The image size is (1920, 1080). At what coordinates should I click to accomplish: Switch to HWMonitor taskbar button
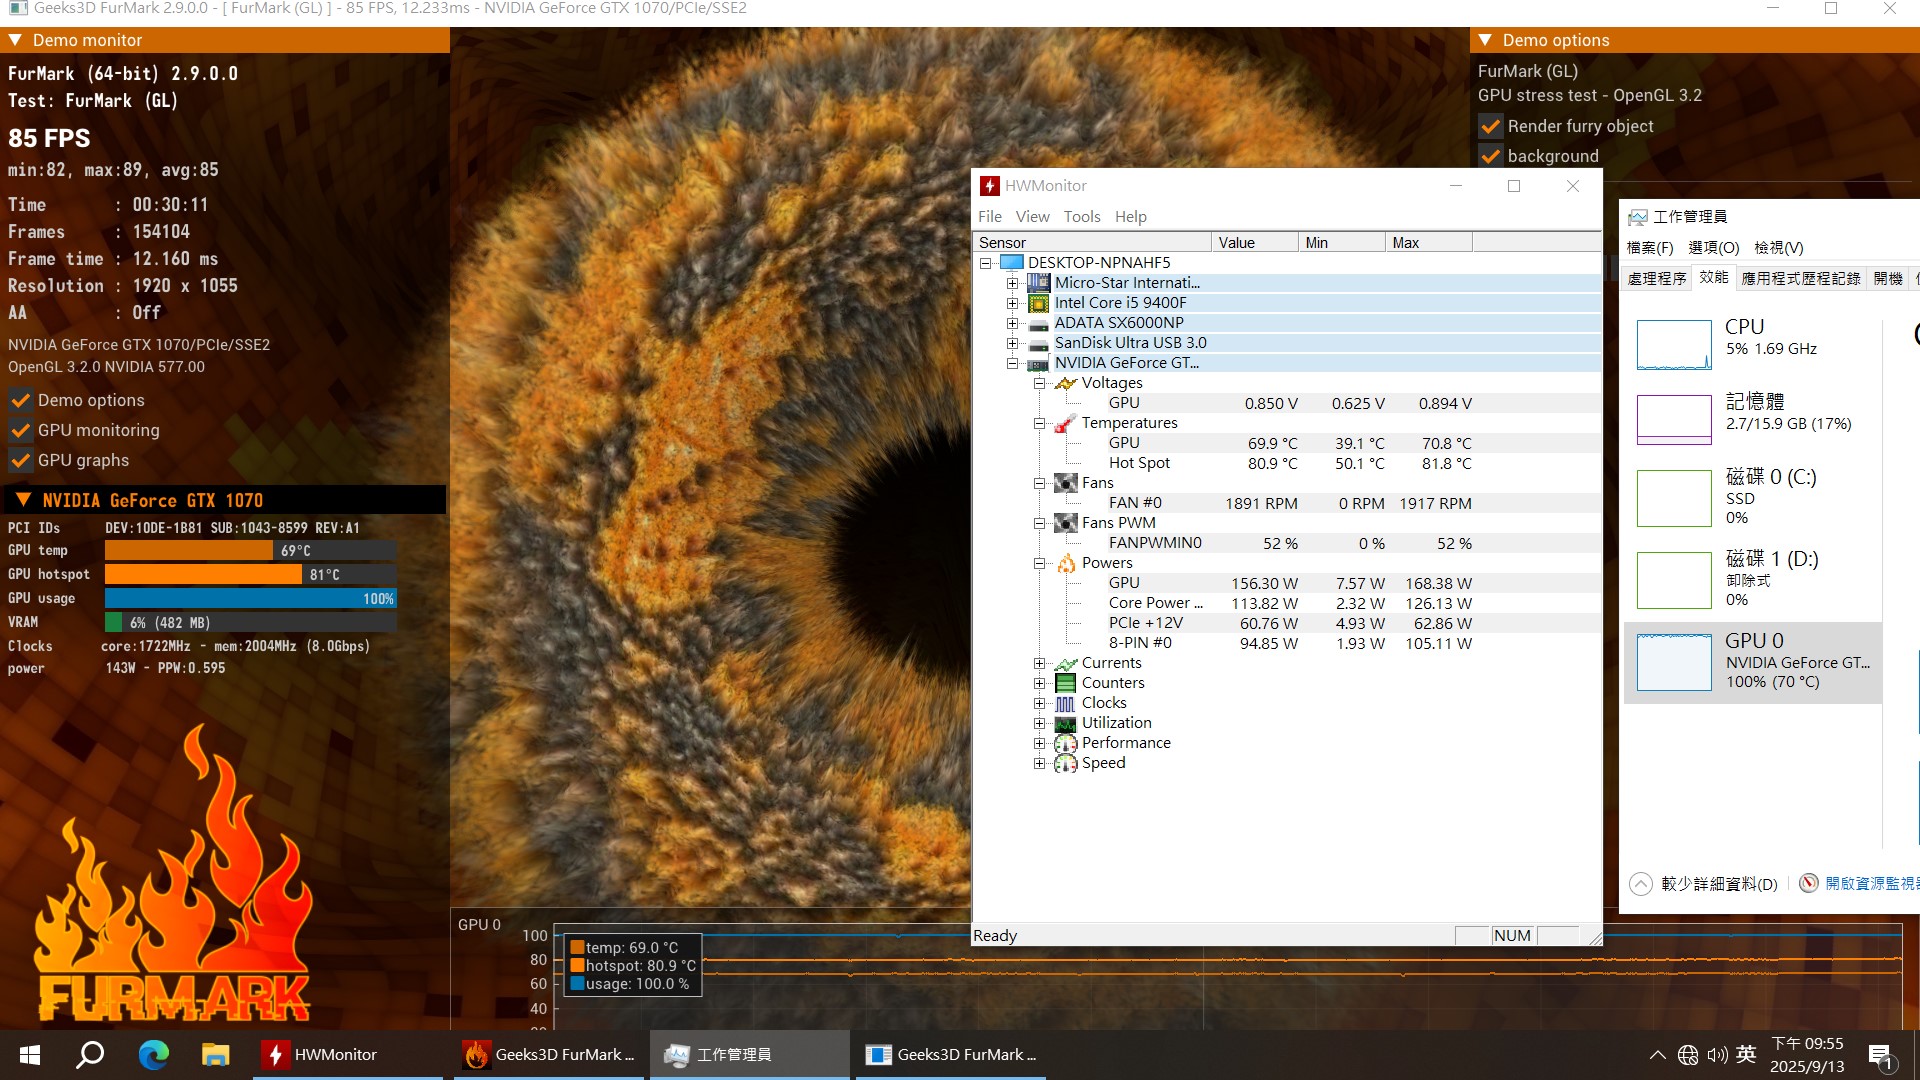click(349, 1055)
